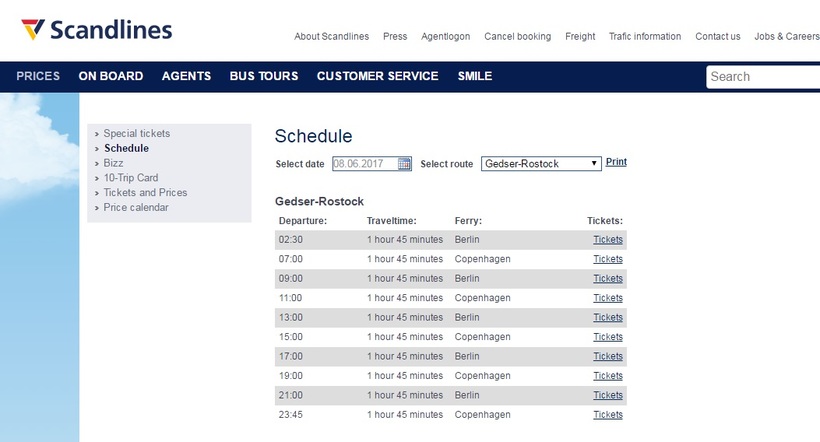820x442 pixels.
Task: Open the ON BOARD menu
Action: click(x=111, y=76)
